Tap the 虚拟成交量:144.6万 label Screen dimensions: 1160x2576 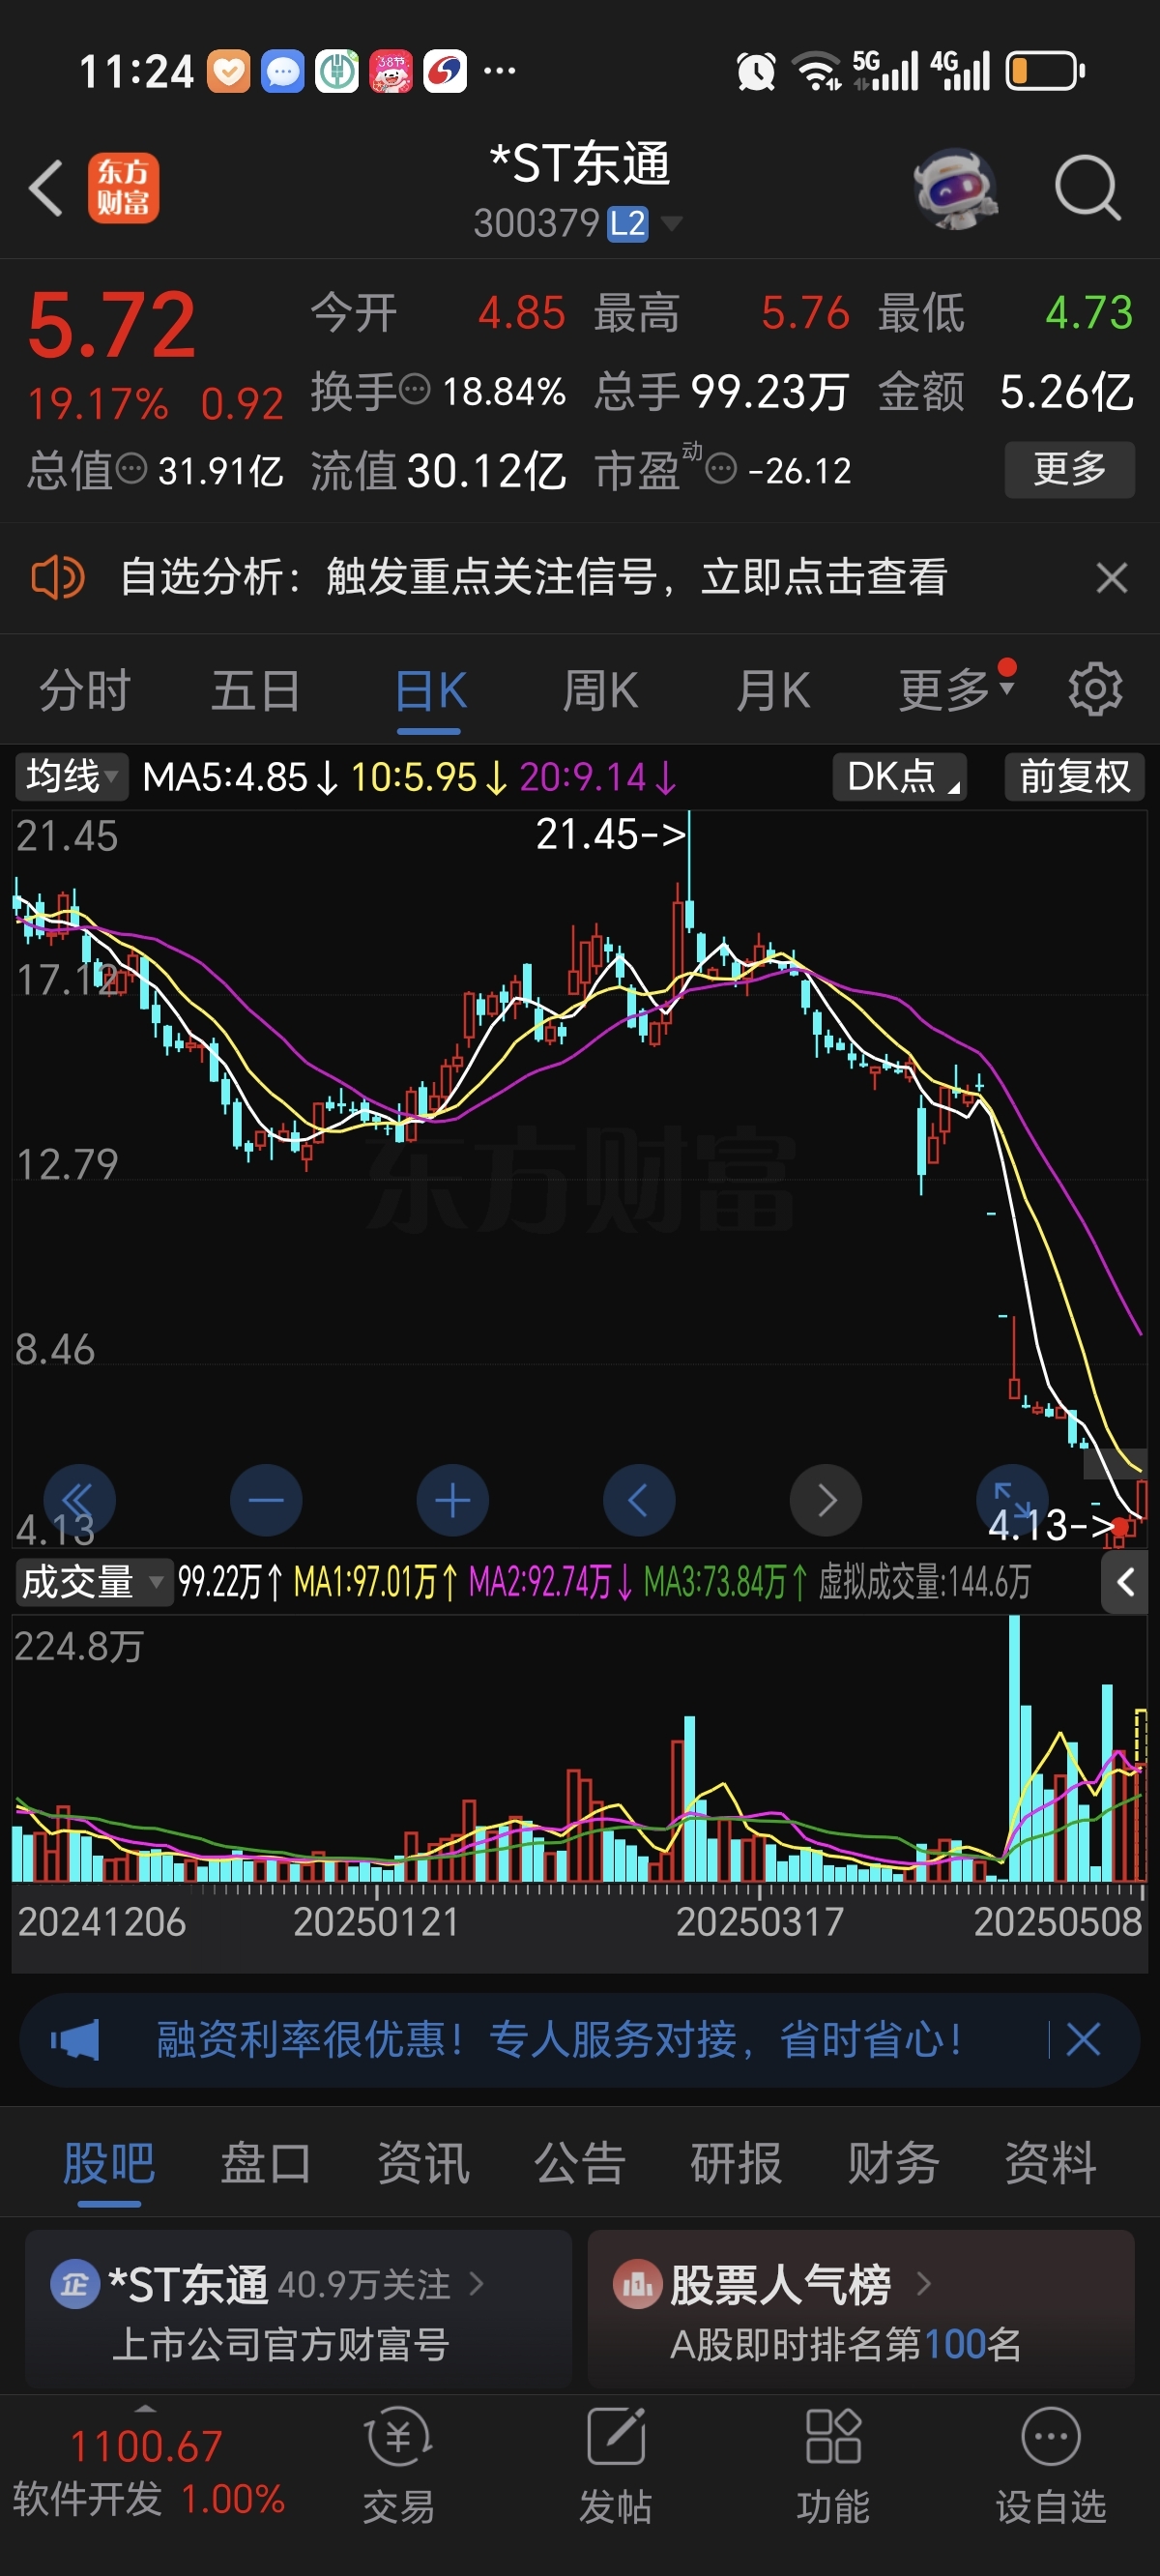(925, 1582)
